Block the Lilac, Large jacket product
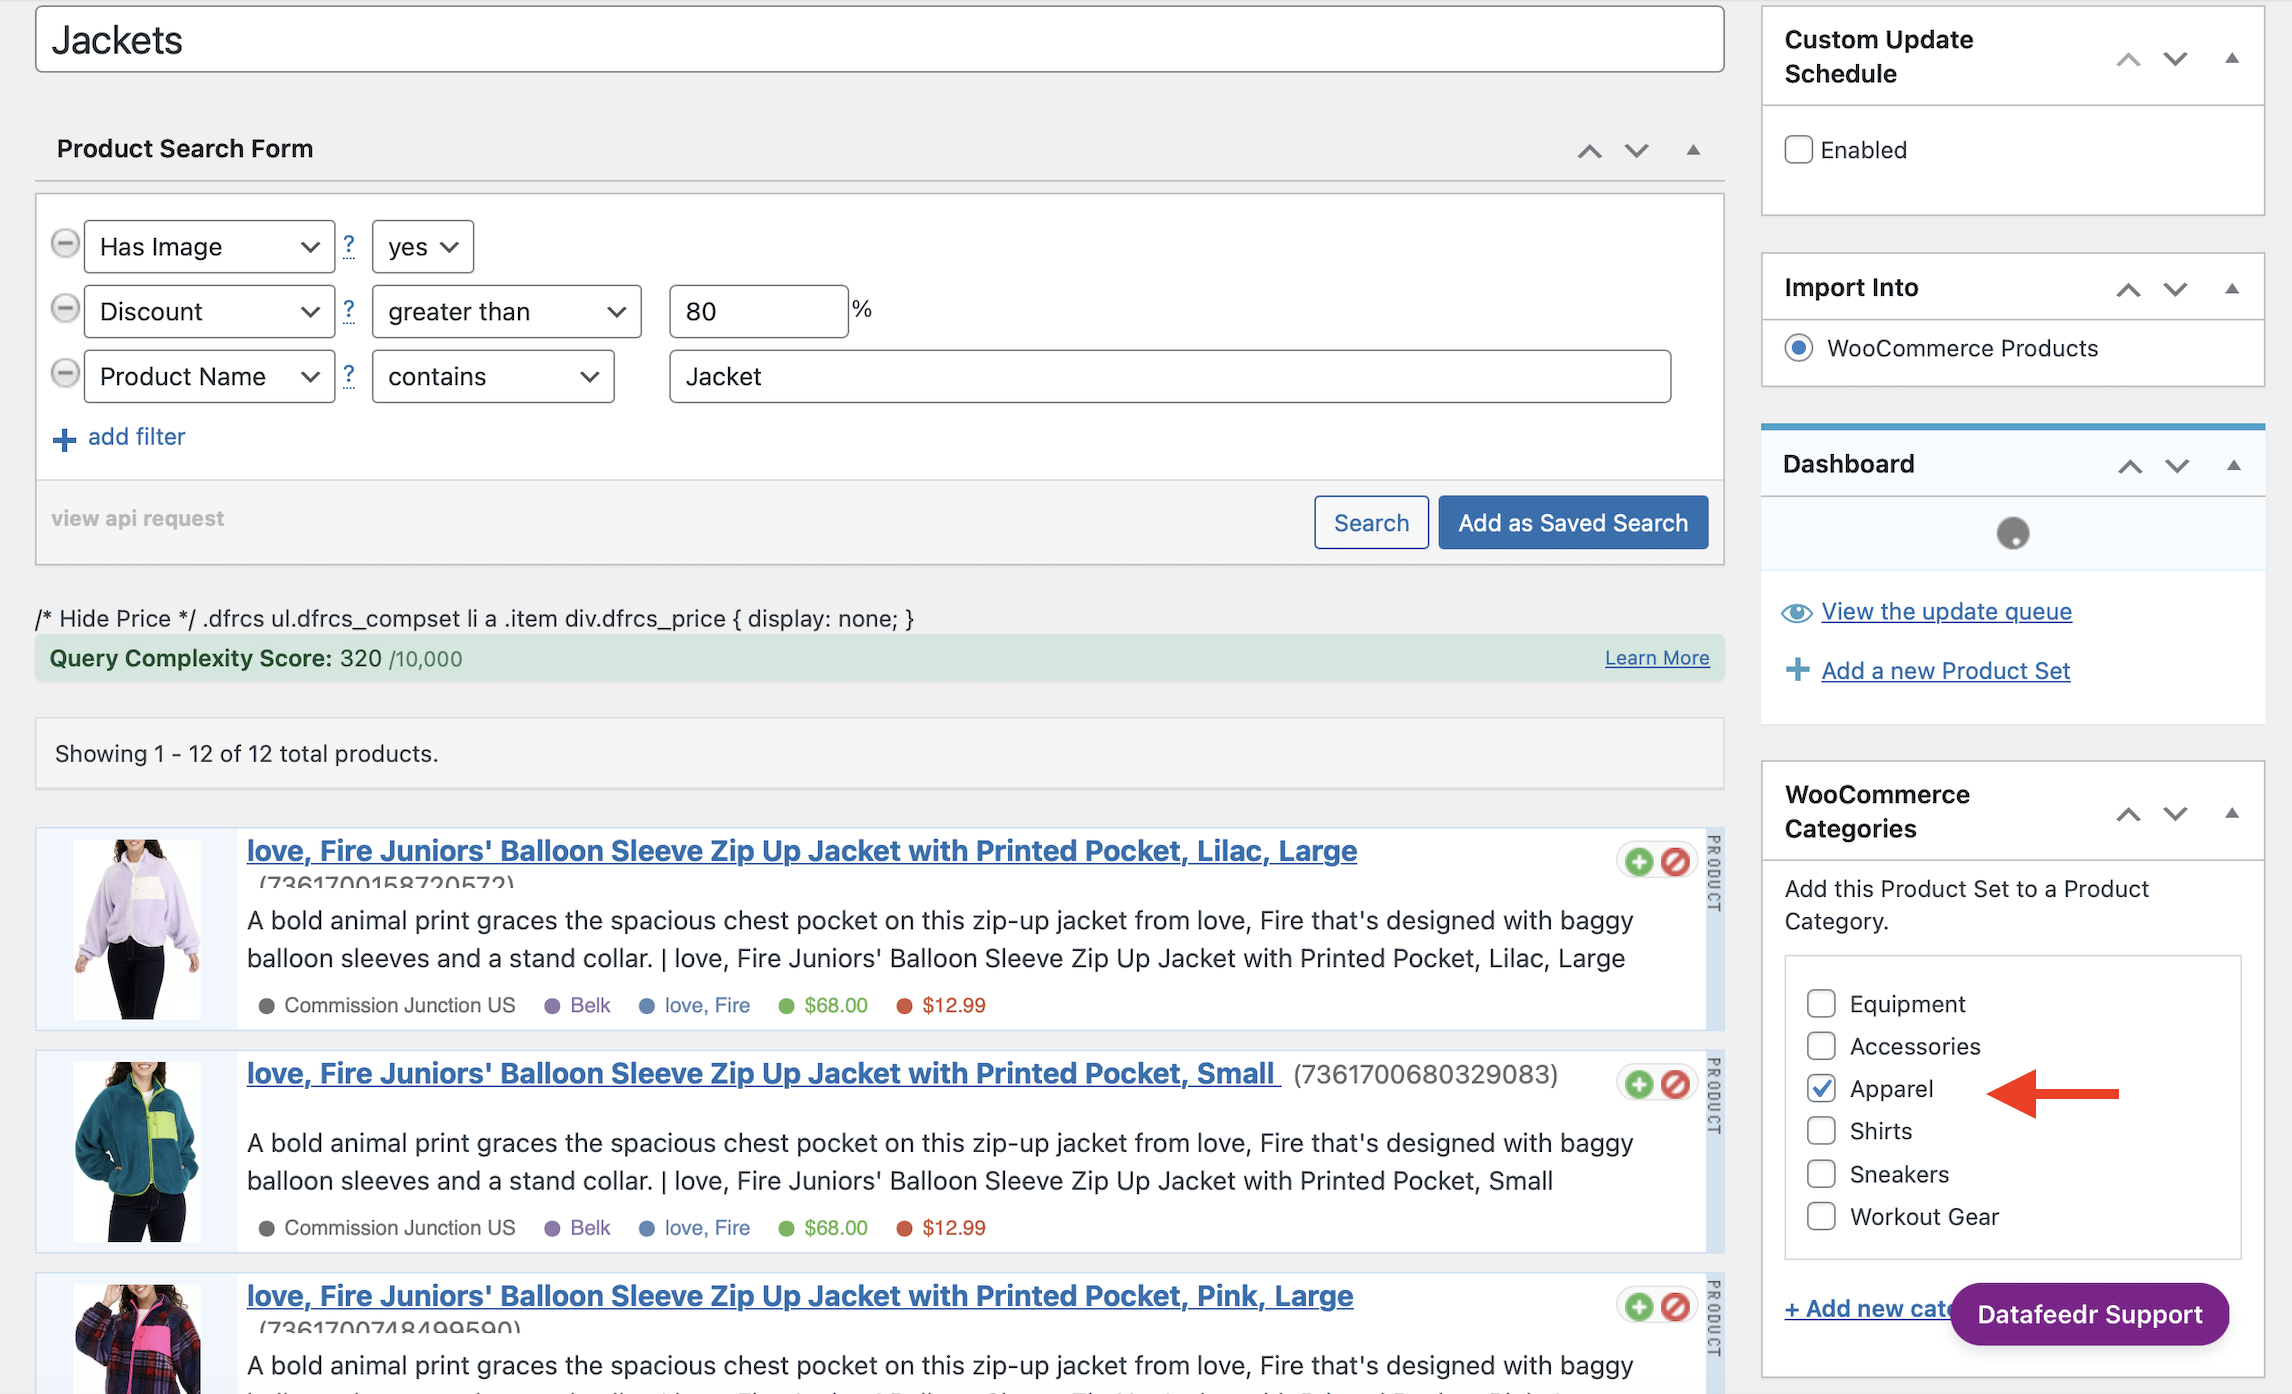This screenshot has height=1394, width=2292. (x=1675, y=861)
